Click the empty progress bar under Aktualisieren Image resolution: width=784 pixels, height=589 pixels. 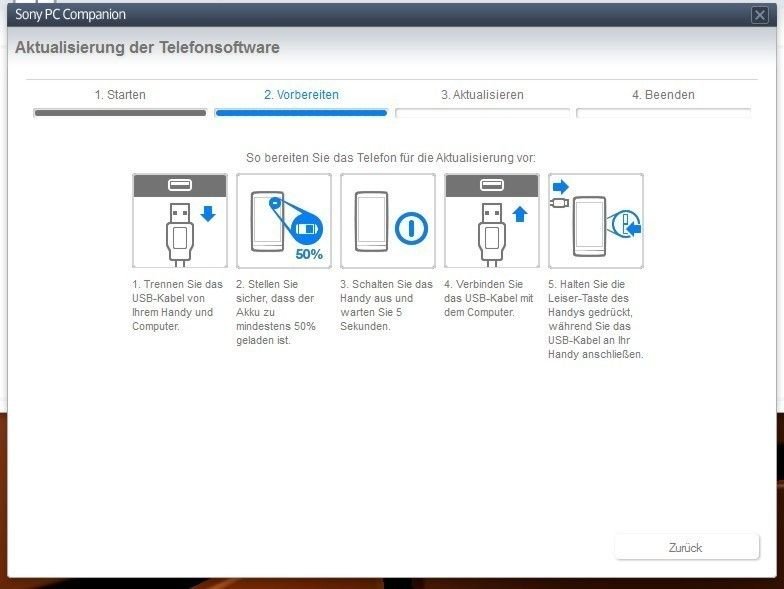(x=482, y=113)
